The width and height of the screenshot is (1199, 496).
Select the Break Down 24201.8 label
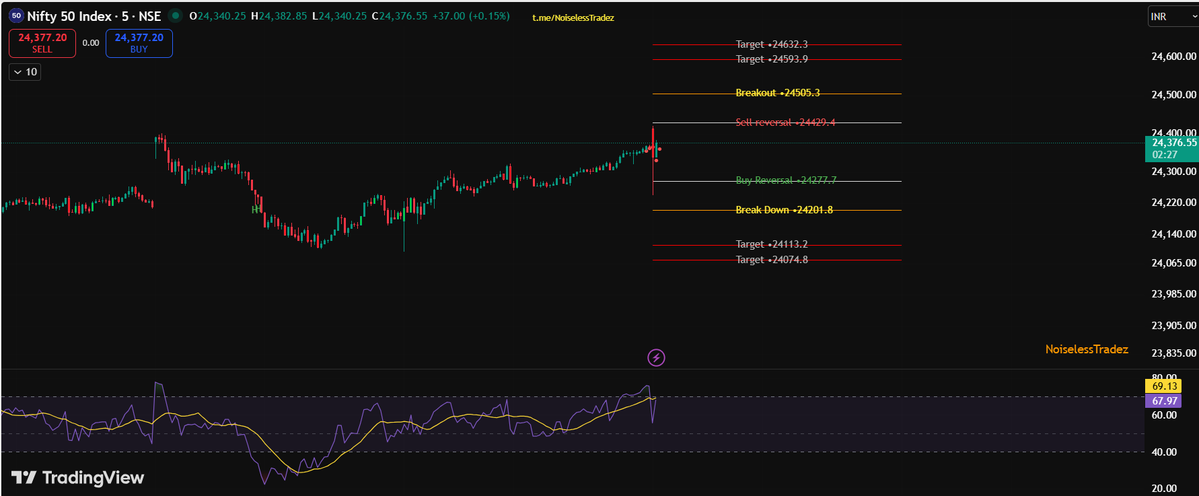pyautogui.click(x=784, y=209)
